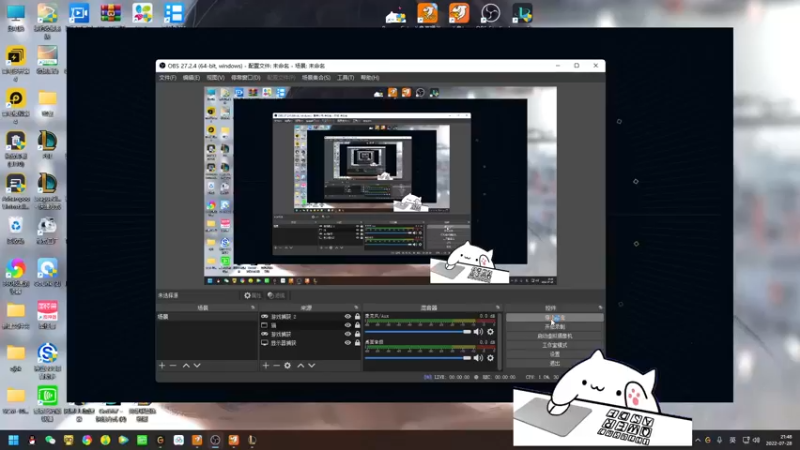The width and height of the screenshot is (800, 450).
Task: Open the 工具(T) Tools menu
Action: pos(345,78)
